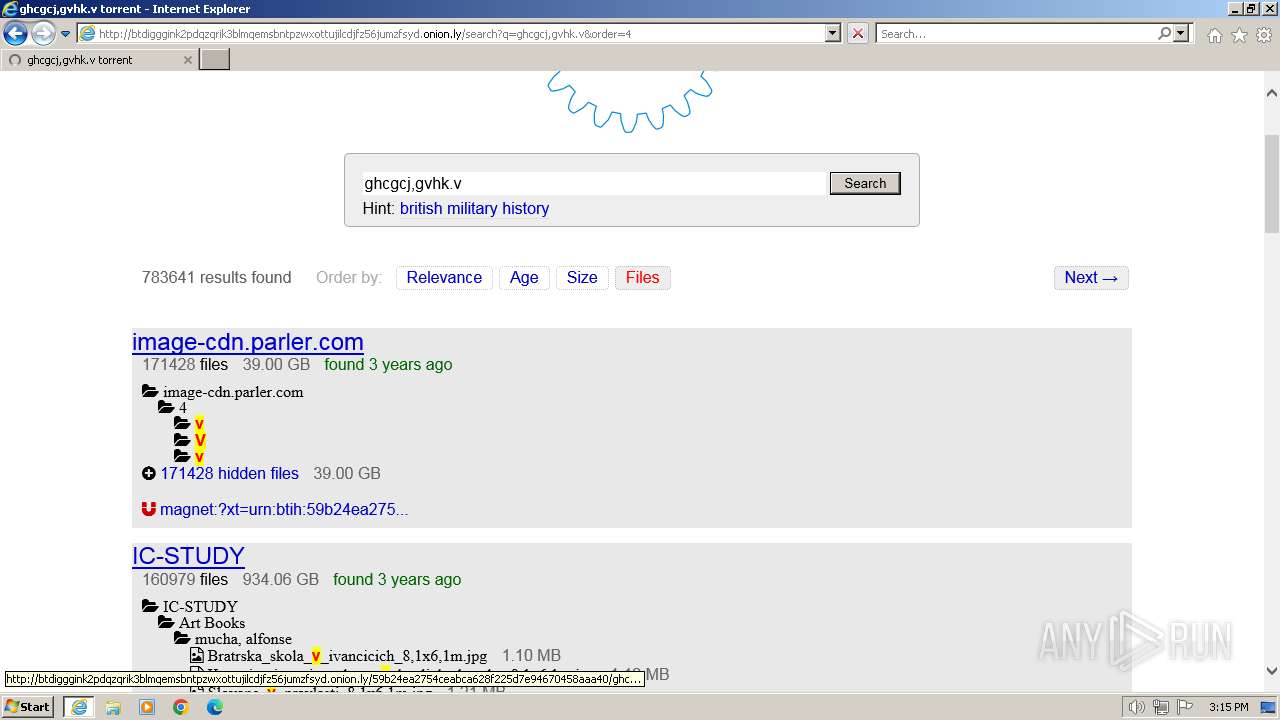Image resolution: width=1280 pixels, height=720 pixels.
Task: Open the image-cdn.parler.com torrent title
Action: coord(248,341)
